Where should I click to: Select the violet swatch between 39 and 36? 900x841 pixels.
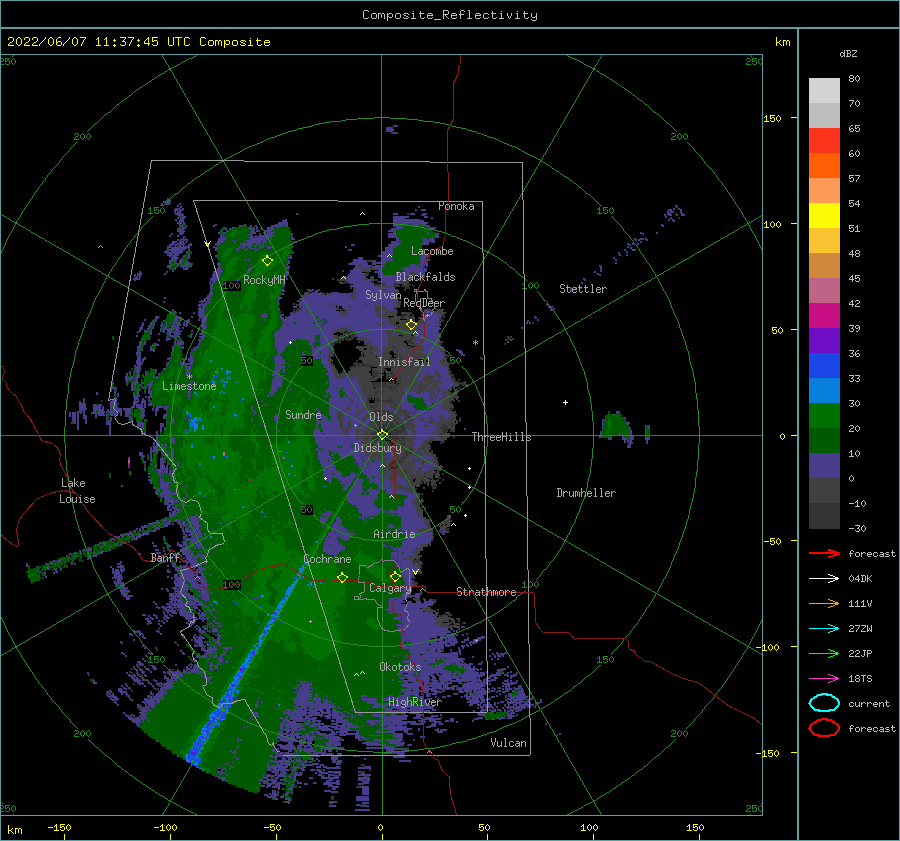click(x=824, y=340)
